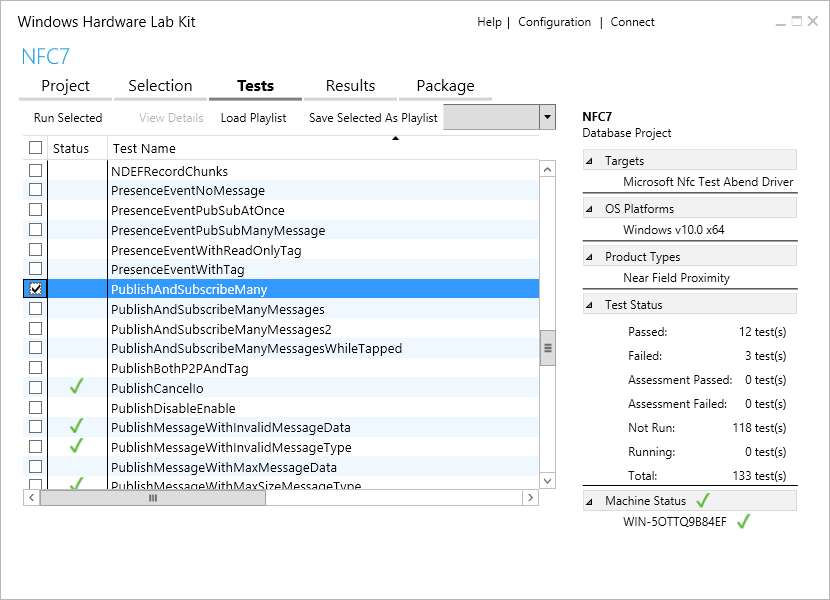Viewport: 830px width, 600px height.
Task: Click the horizontal scrollbar thumb below the test list
Action: (x=152, y=497)
